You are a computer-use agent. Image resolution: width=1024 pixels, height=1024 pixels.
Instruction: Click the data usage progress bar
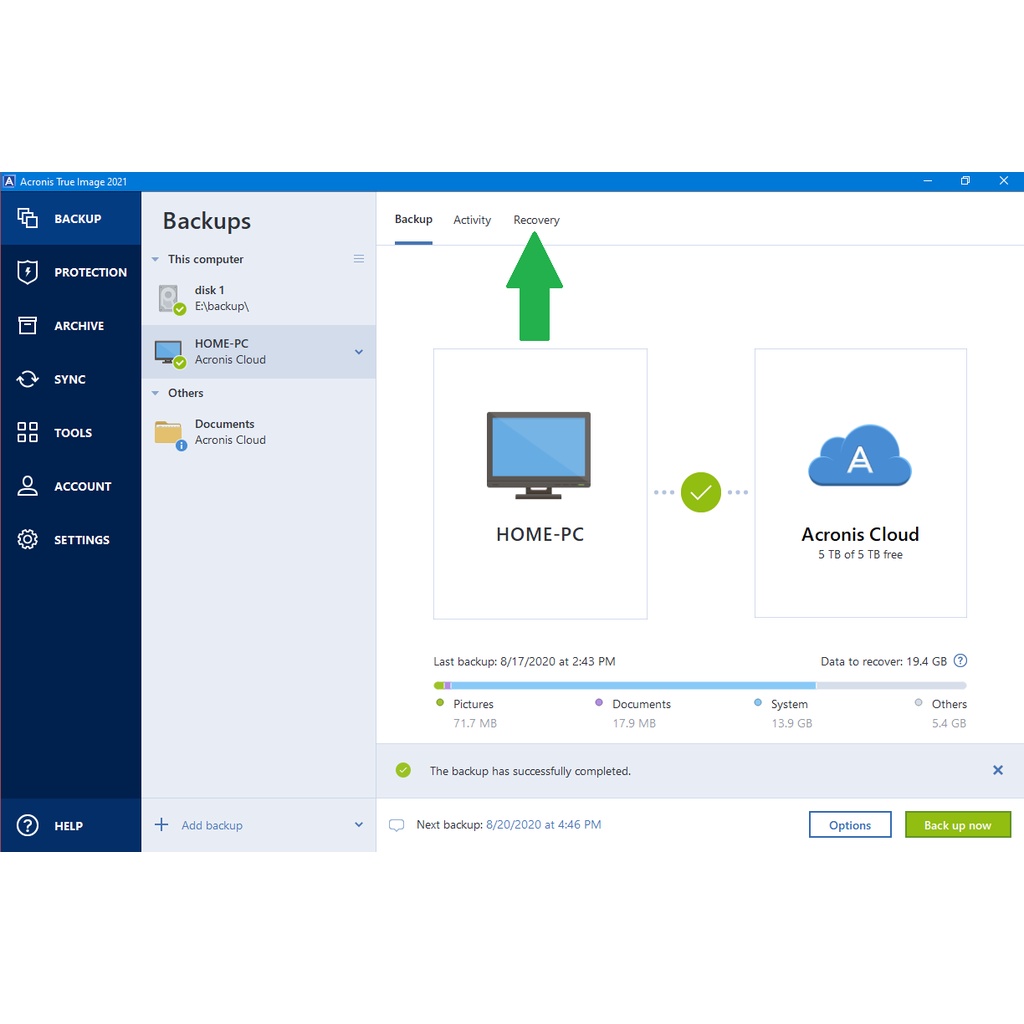[700, 686]
